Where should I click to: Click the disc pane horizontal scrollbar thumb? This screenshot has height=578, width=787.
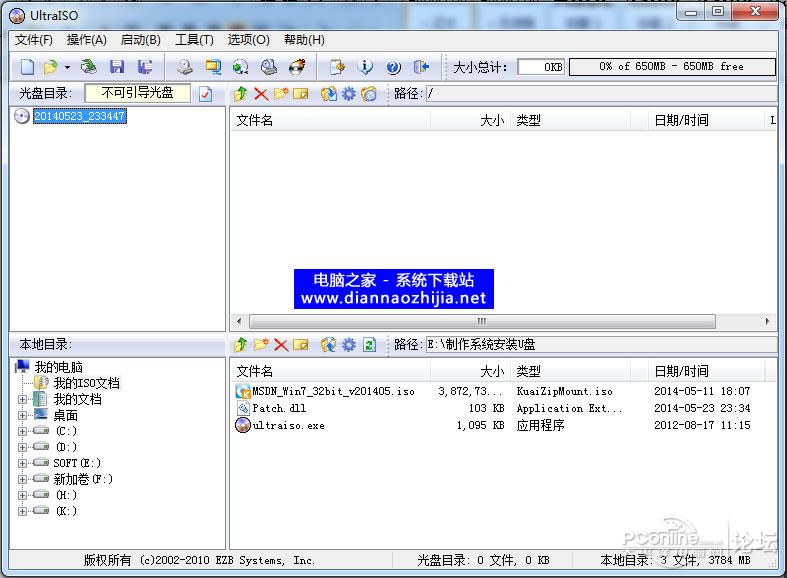coord(482,321)
